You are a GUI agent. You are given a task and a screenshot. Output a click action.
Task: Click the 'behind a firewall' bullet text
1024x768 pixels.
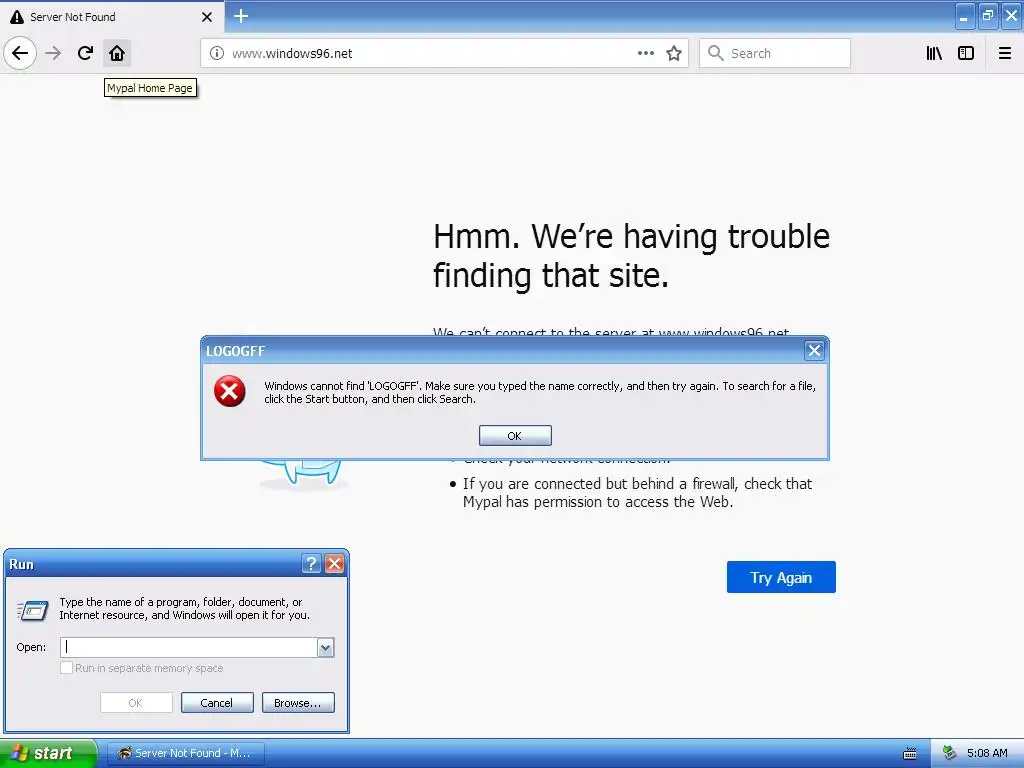pos(637,492)
